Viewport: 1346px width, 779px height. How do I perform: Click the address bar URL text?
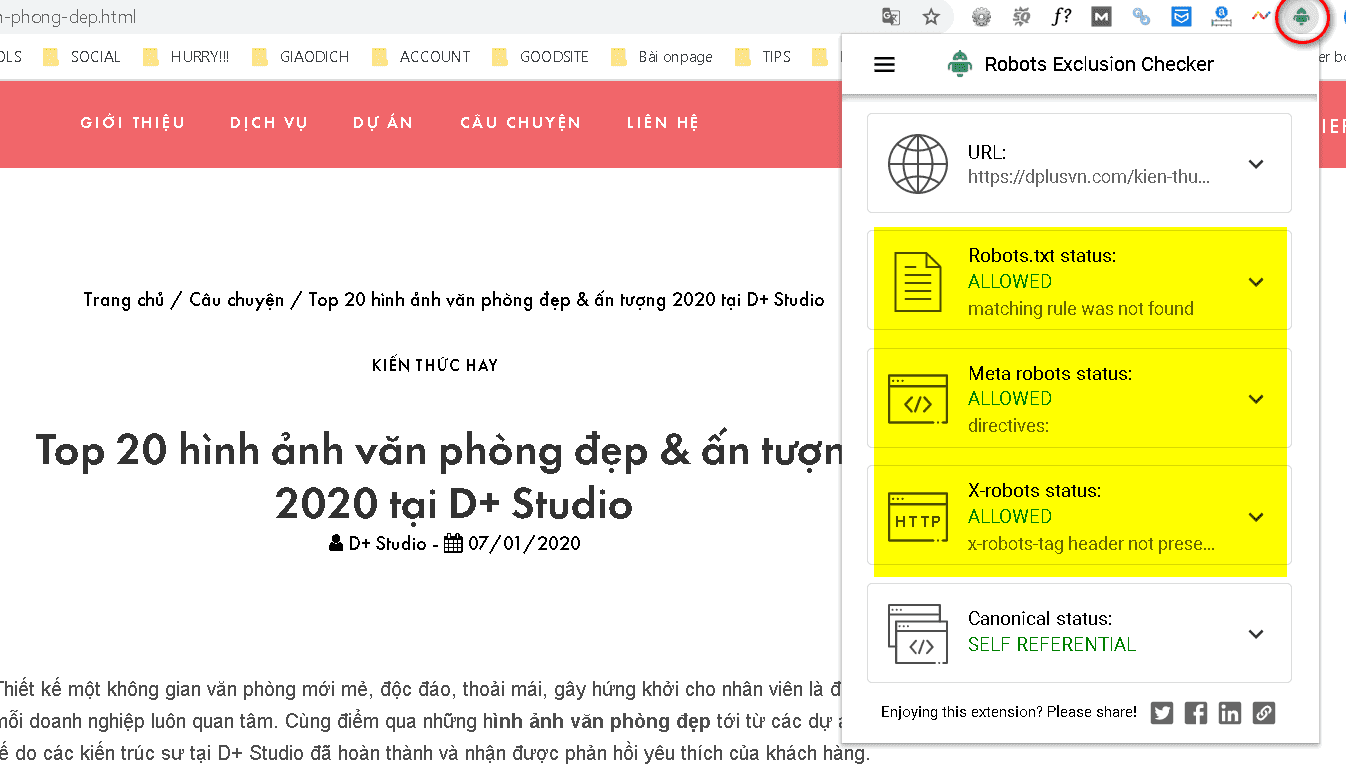pyautogui.click(x=68, y=17)
